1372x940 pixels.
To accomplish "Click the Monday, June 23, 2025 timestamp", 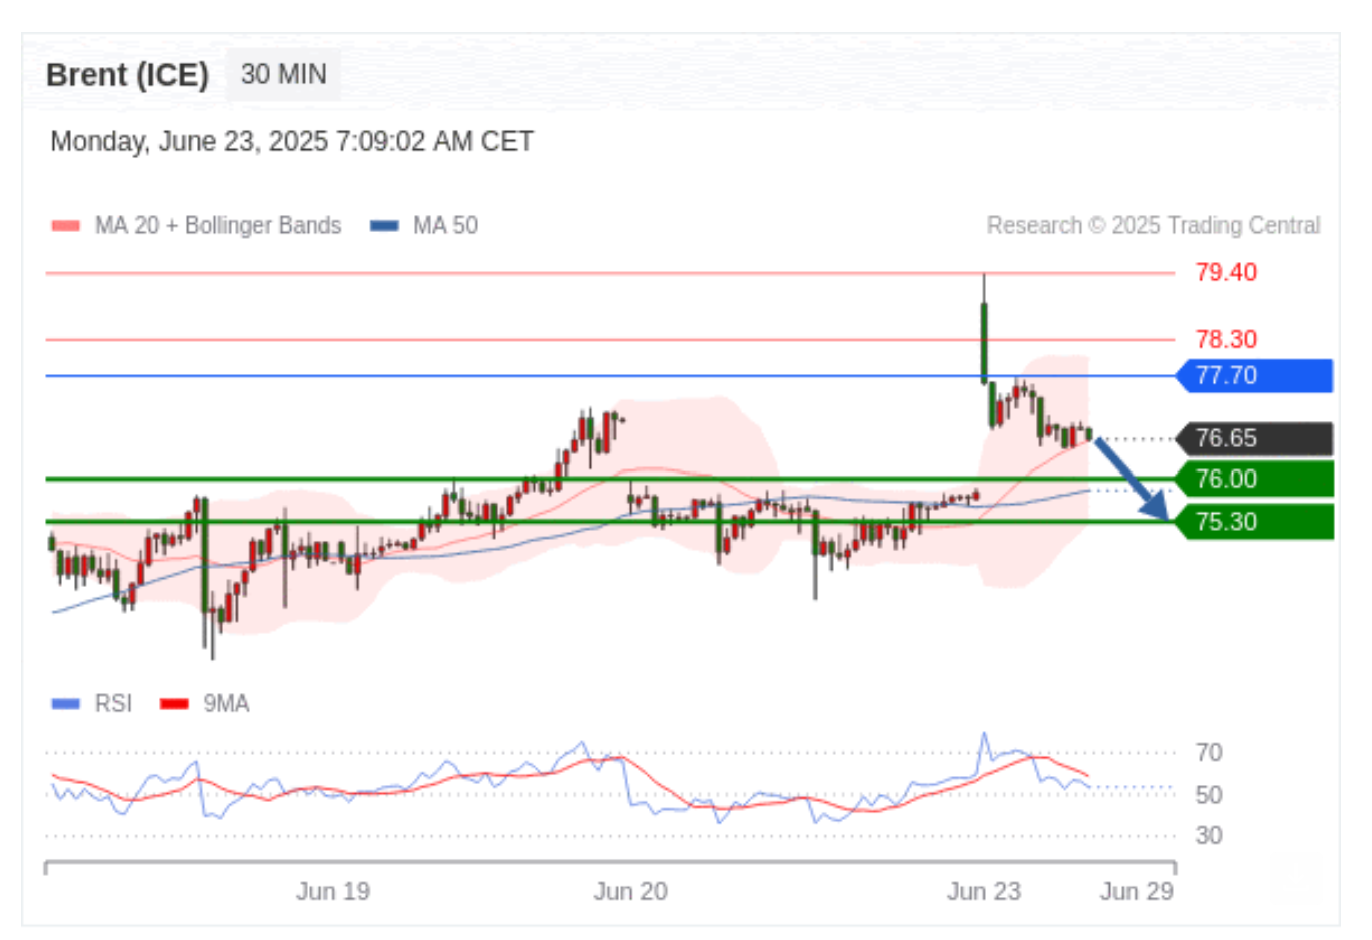I will 292,142.
